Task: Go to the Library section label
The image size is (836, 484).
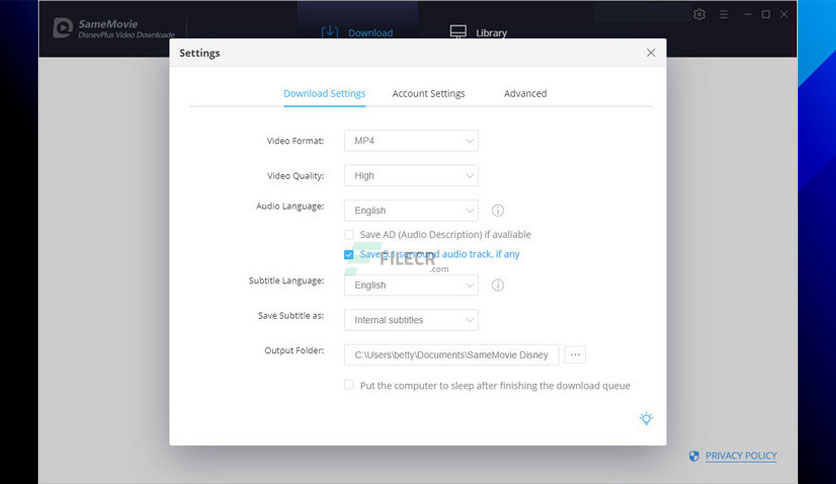Action: [x=491, y=33]
